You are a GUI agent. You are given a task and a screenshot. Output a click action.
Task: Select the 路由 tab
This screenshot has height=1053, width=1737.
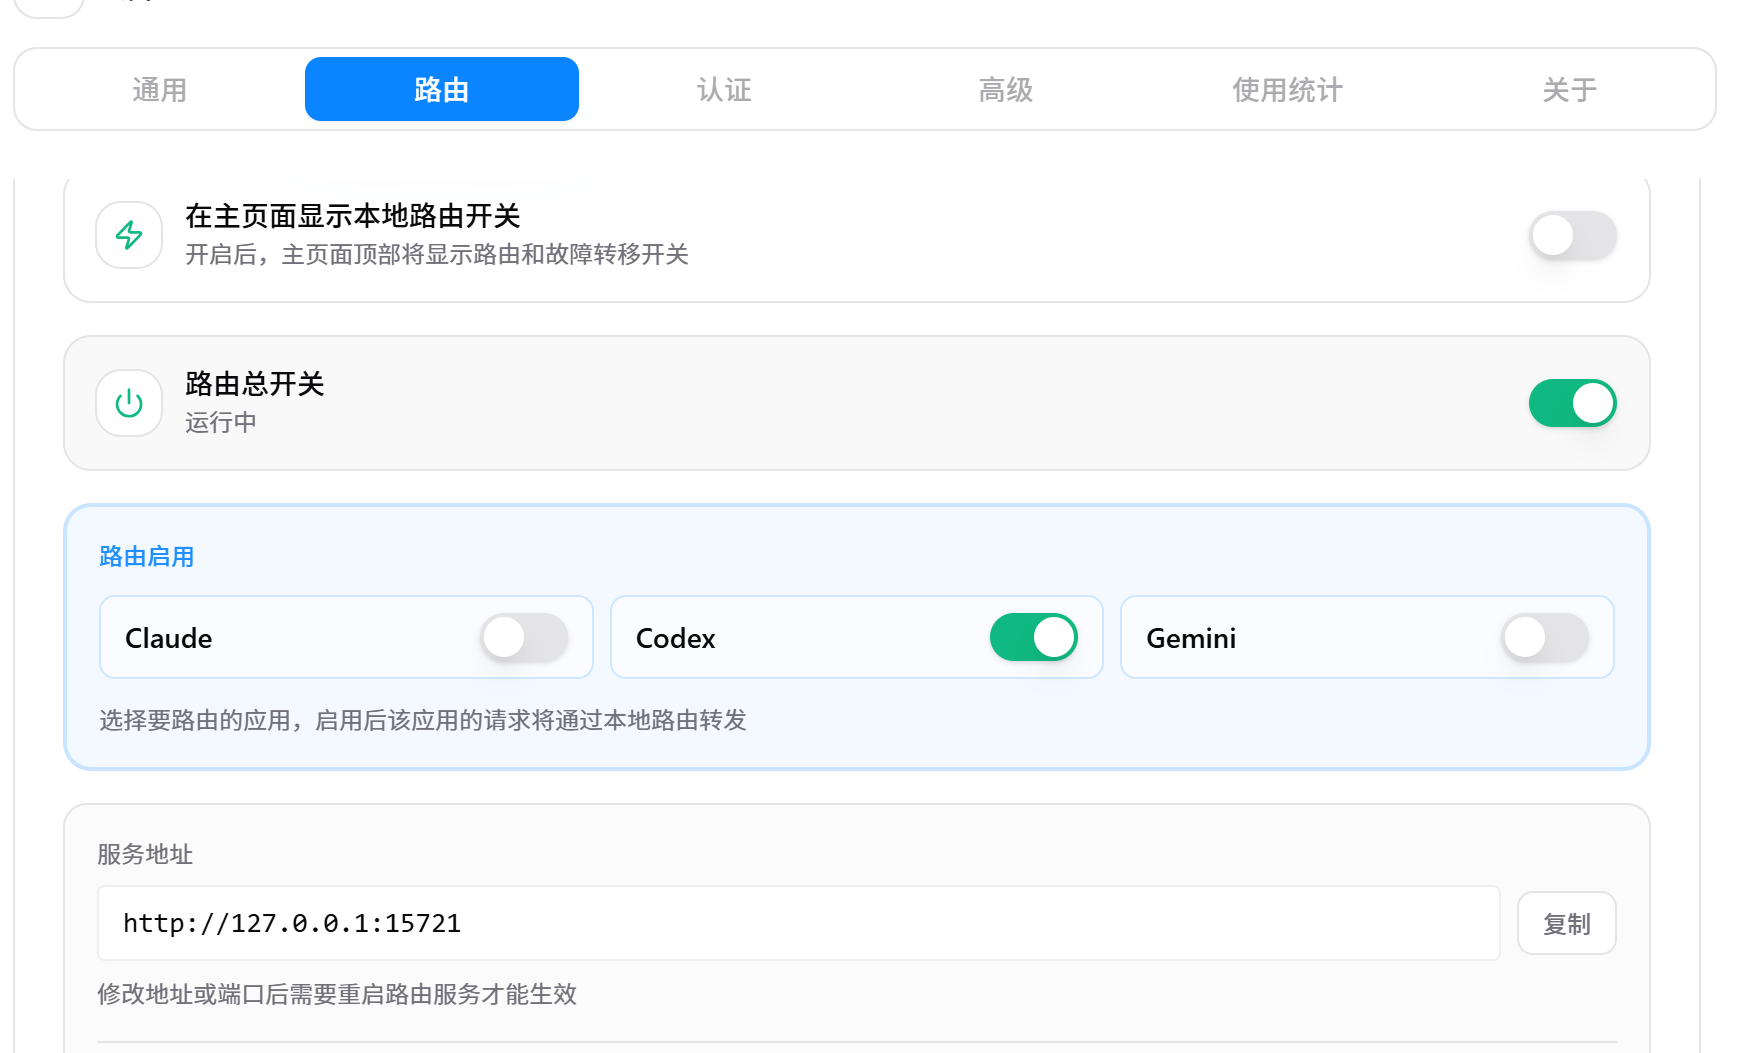(x=442, y=90)
